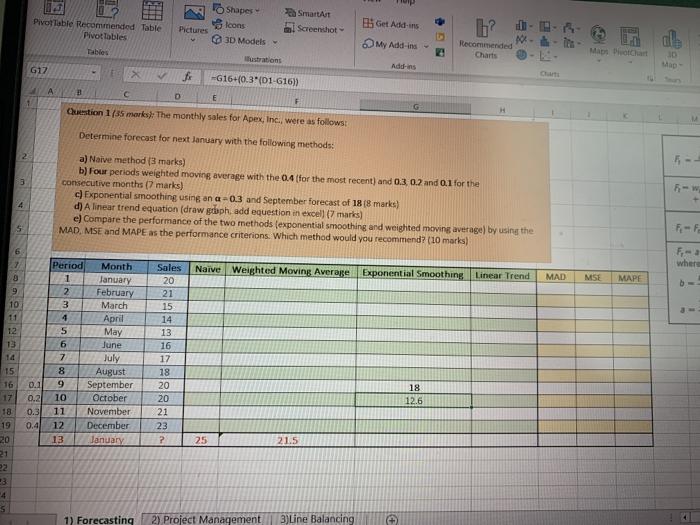The width and height of the screenshot is (700, 525).
Task: Select column G header
Action: point(415,107)
